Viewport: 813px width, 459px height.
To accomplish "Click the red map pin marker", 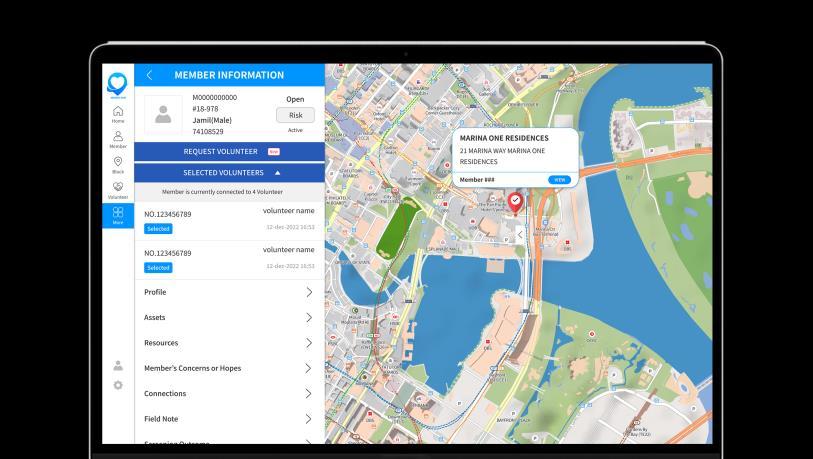I will pos(515,203).
